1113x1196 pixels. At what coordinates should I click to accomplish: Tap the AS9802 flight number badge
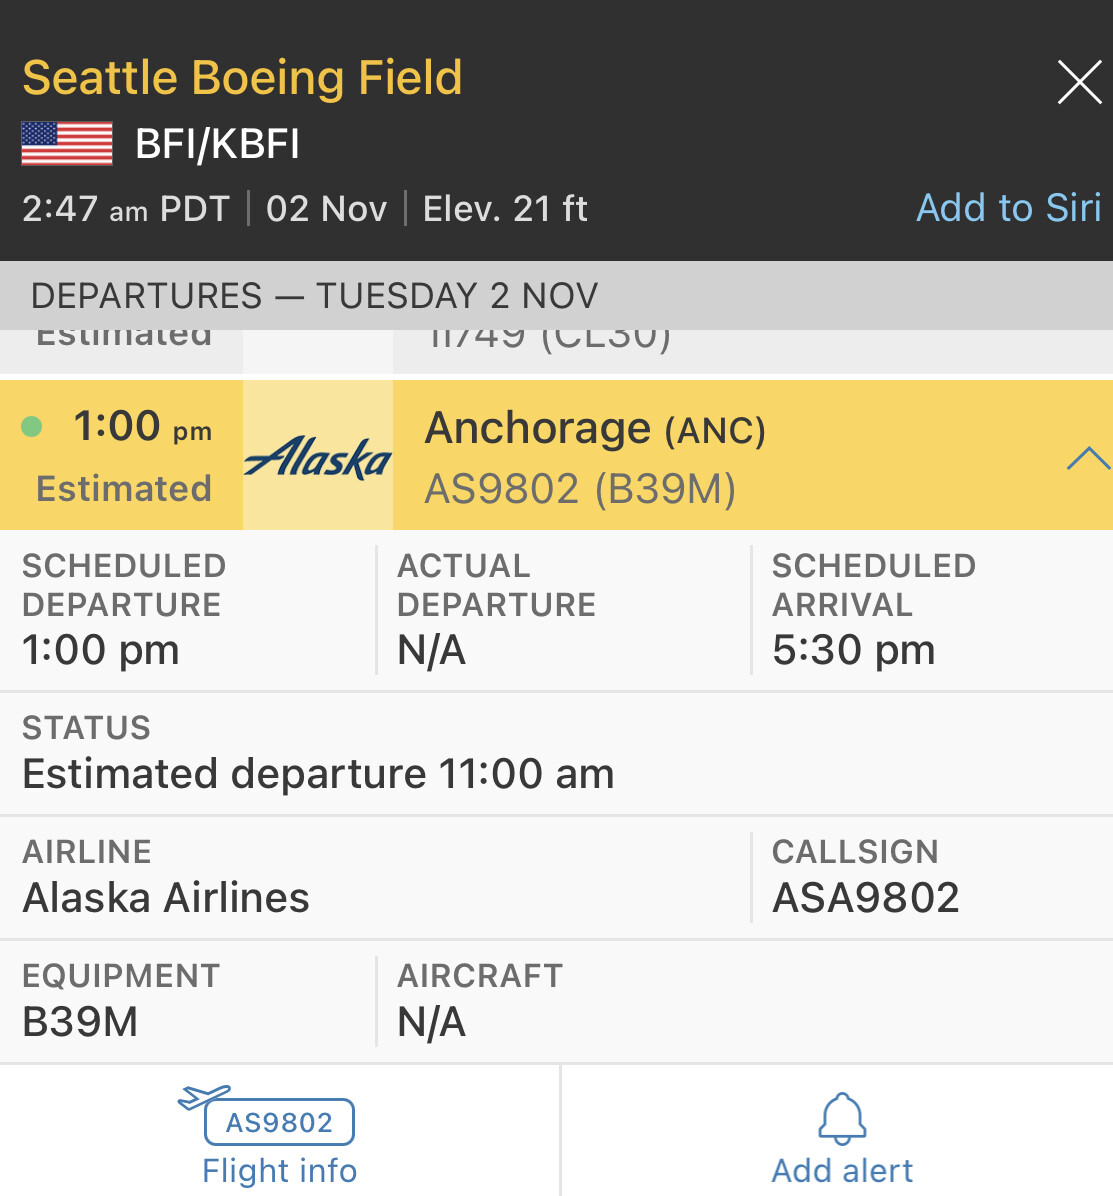coord(279,1122)
